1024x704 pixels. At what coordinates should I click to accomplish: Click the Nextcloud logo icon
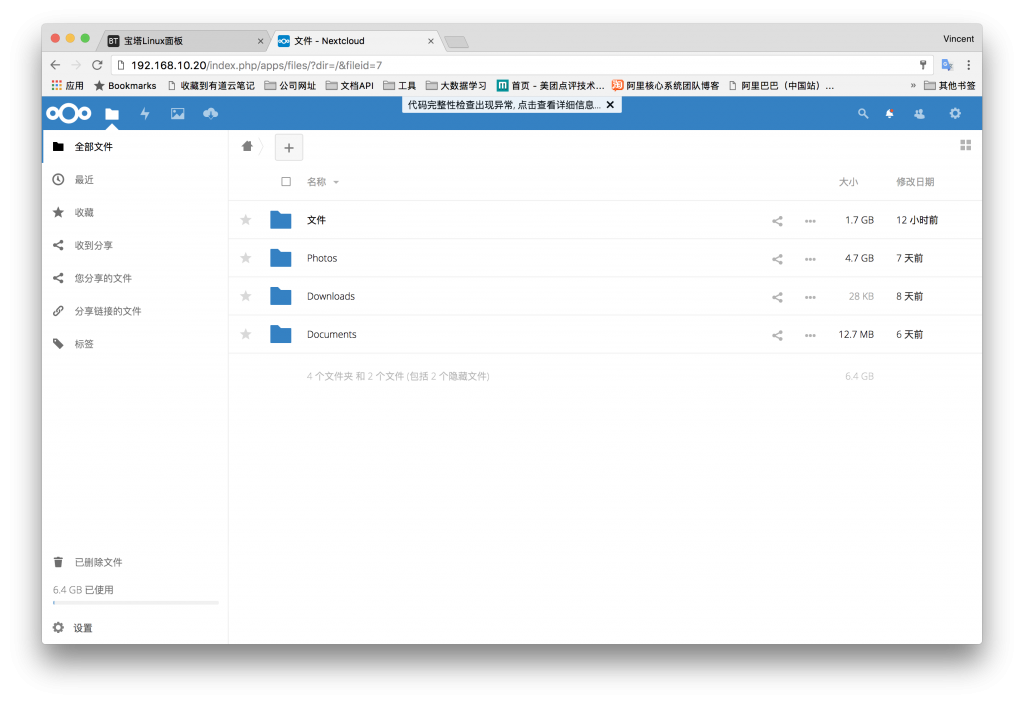69,114
